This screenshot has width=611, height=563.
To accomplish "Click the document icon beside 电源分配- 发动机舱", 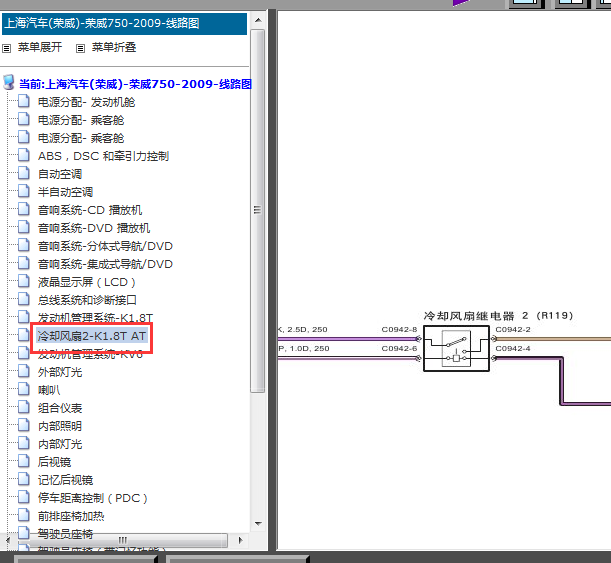I will [24, 101].
